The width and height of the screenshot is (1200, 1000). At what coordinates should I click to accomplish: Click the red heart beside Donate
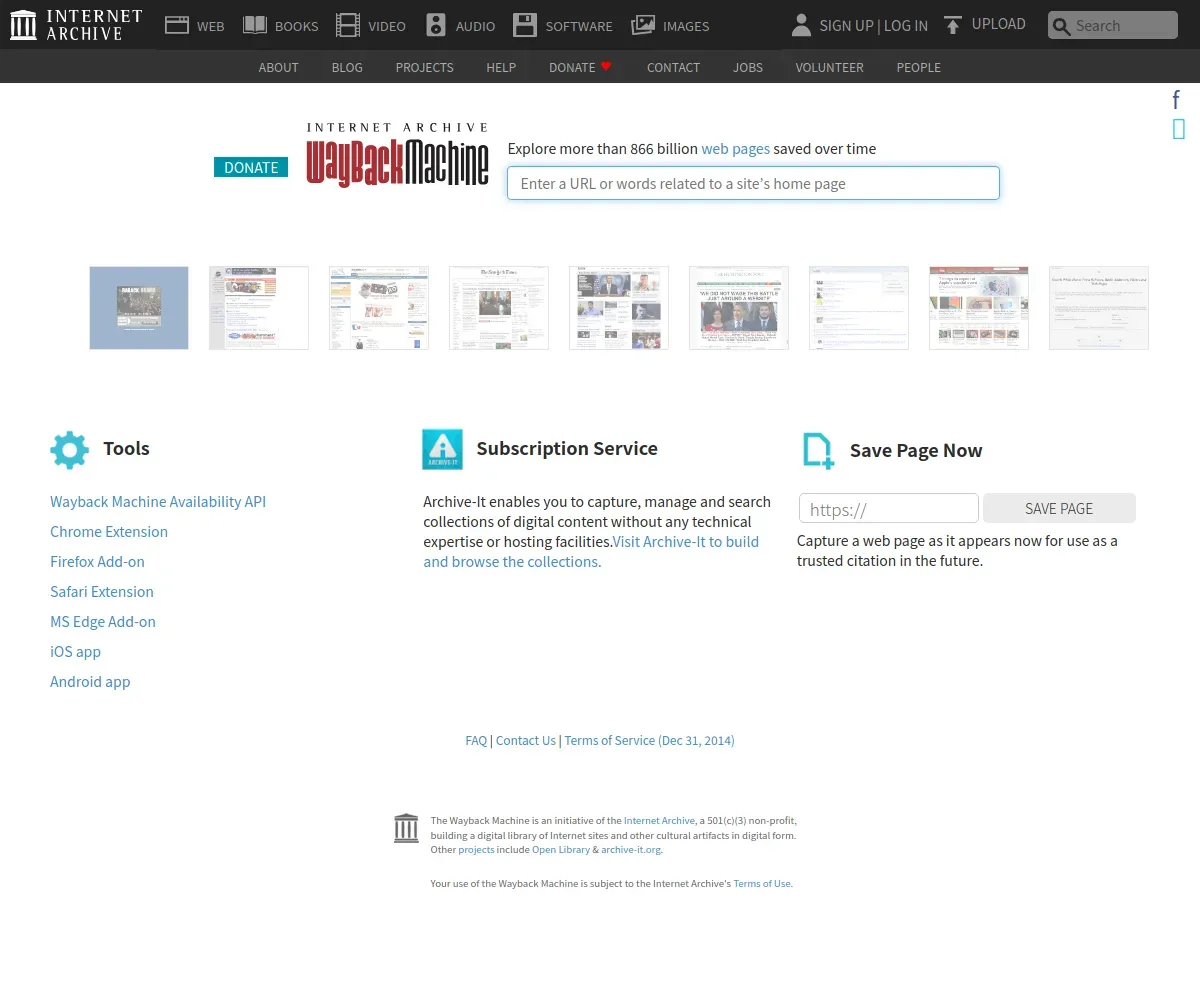click(606, 66)
